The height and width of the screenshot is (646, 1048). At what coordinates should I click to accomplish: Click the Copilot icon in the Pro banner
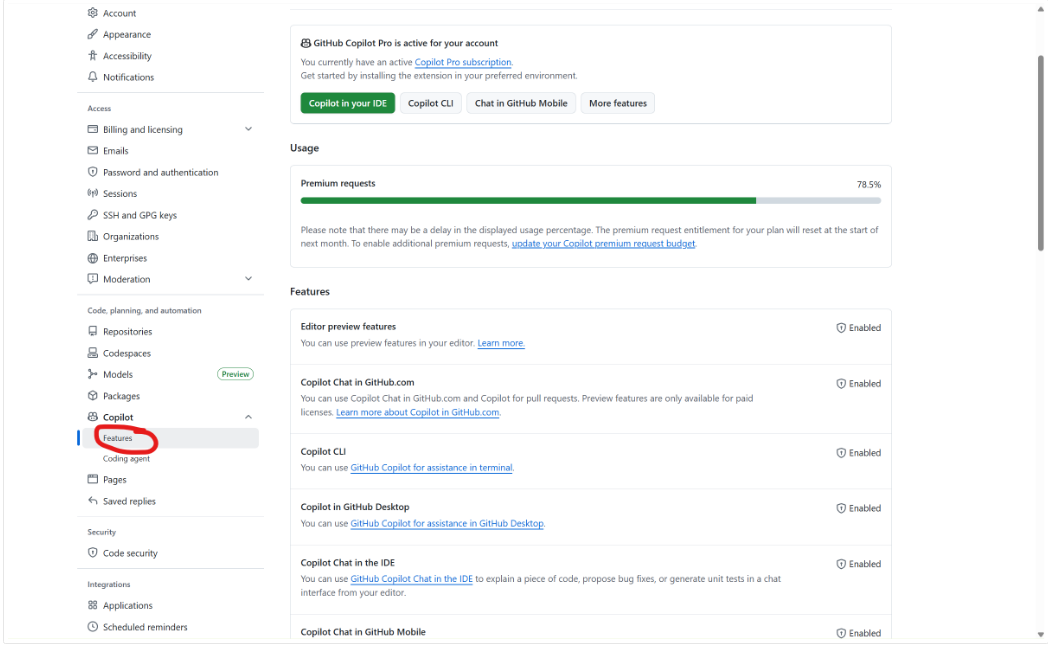(x=305, y=43)
